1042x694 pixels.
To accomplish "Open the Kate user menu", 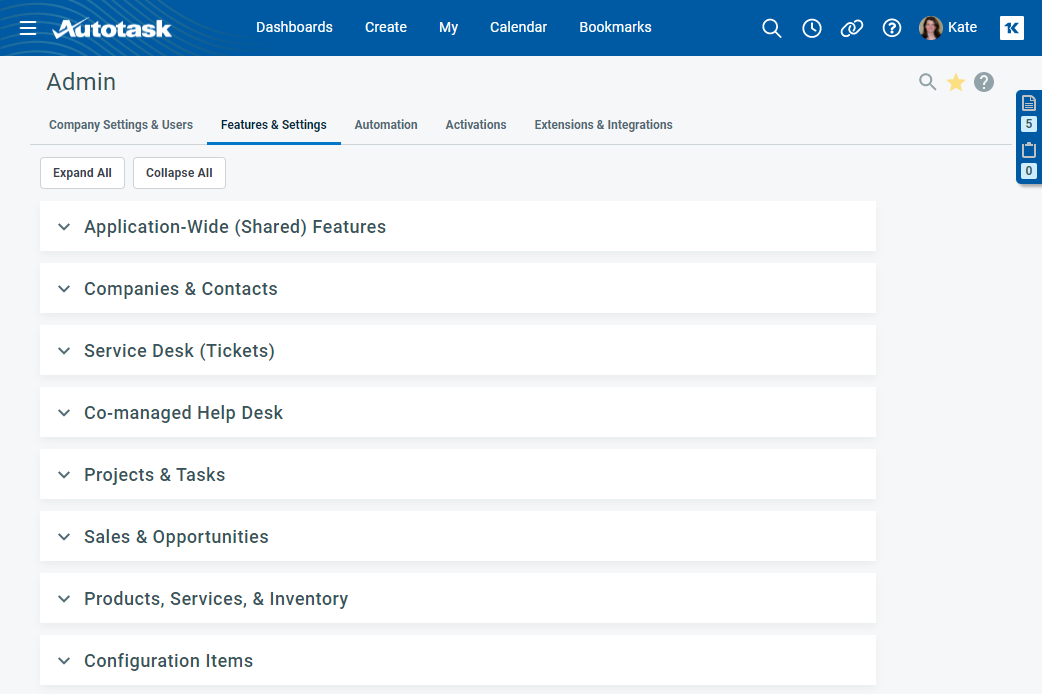I will pos(962,27).
